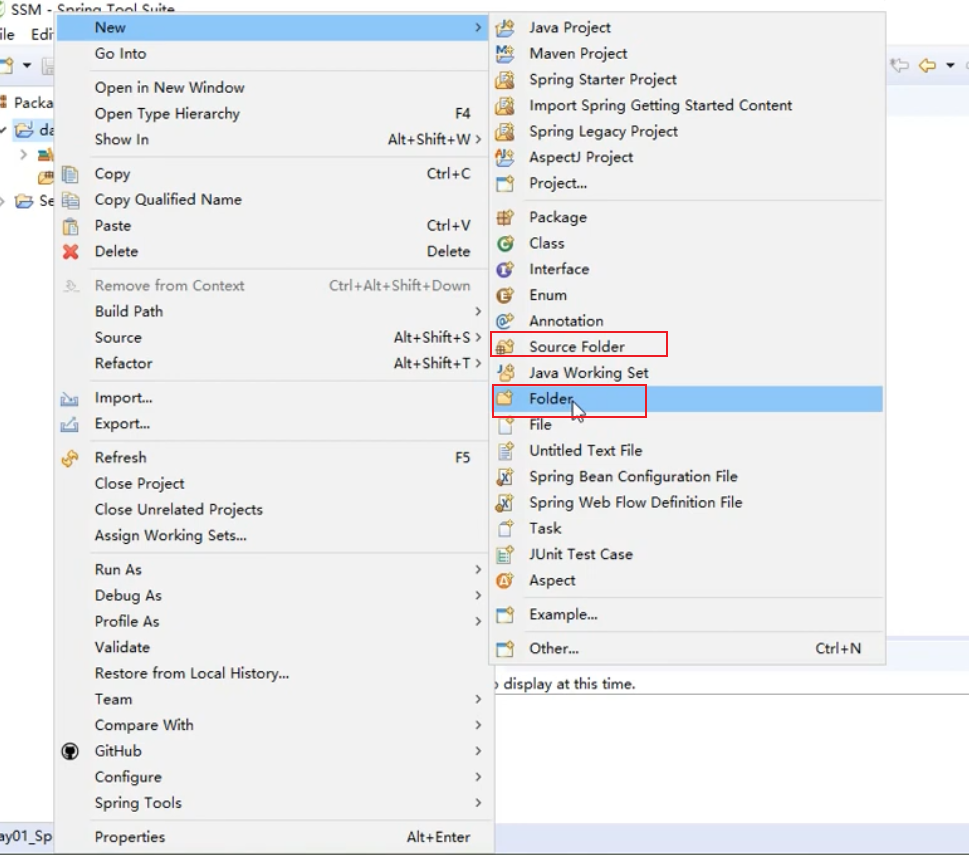Expand the Show In submenu arrow
Screen dimensions: 969x855
pos(478,140)
